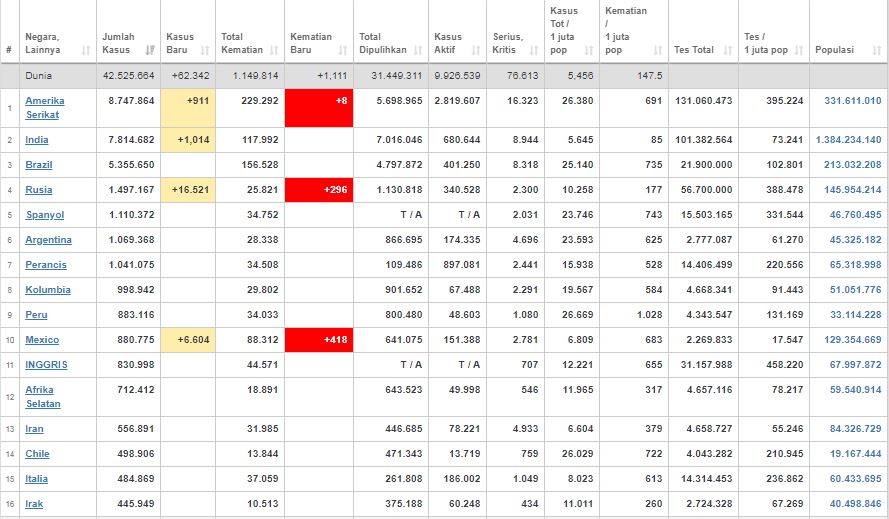The height and width of the screenshot is (519, 889).
Task: Select Irak total cases 445.949
Action: [136, 504]
